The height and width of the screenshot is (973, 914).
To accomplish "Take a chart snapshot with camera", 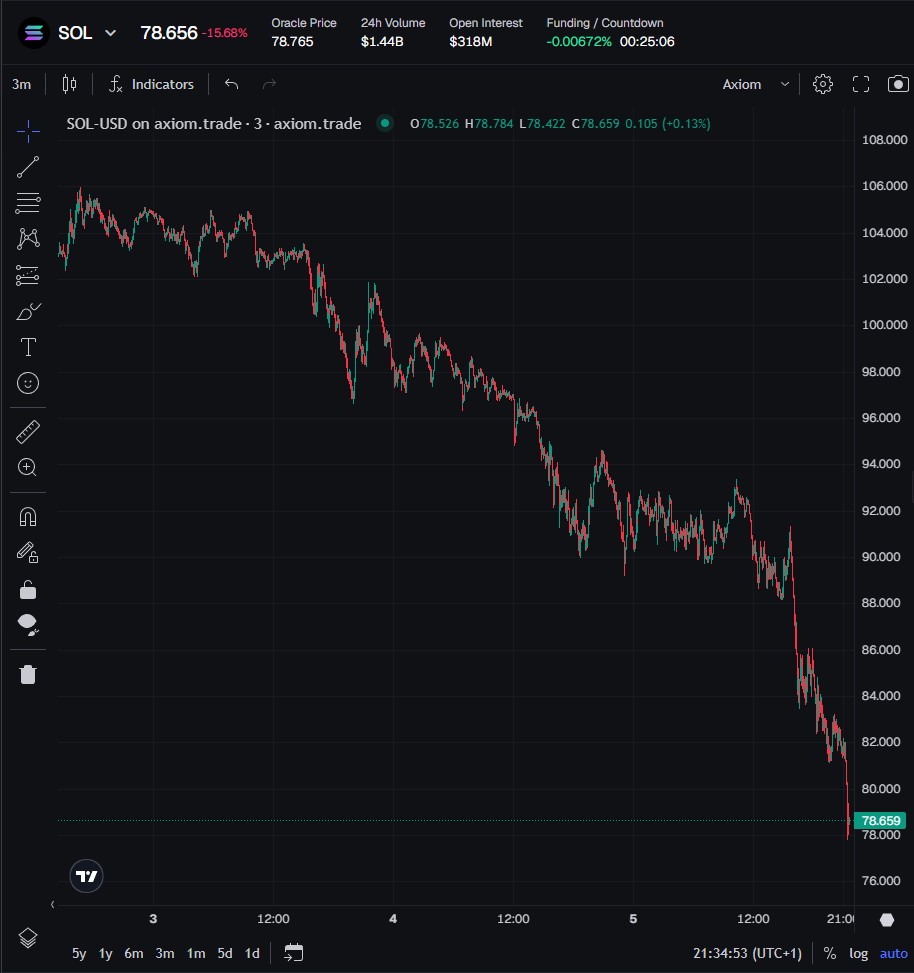I will click(898, 84).
